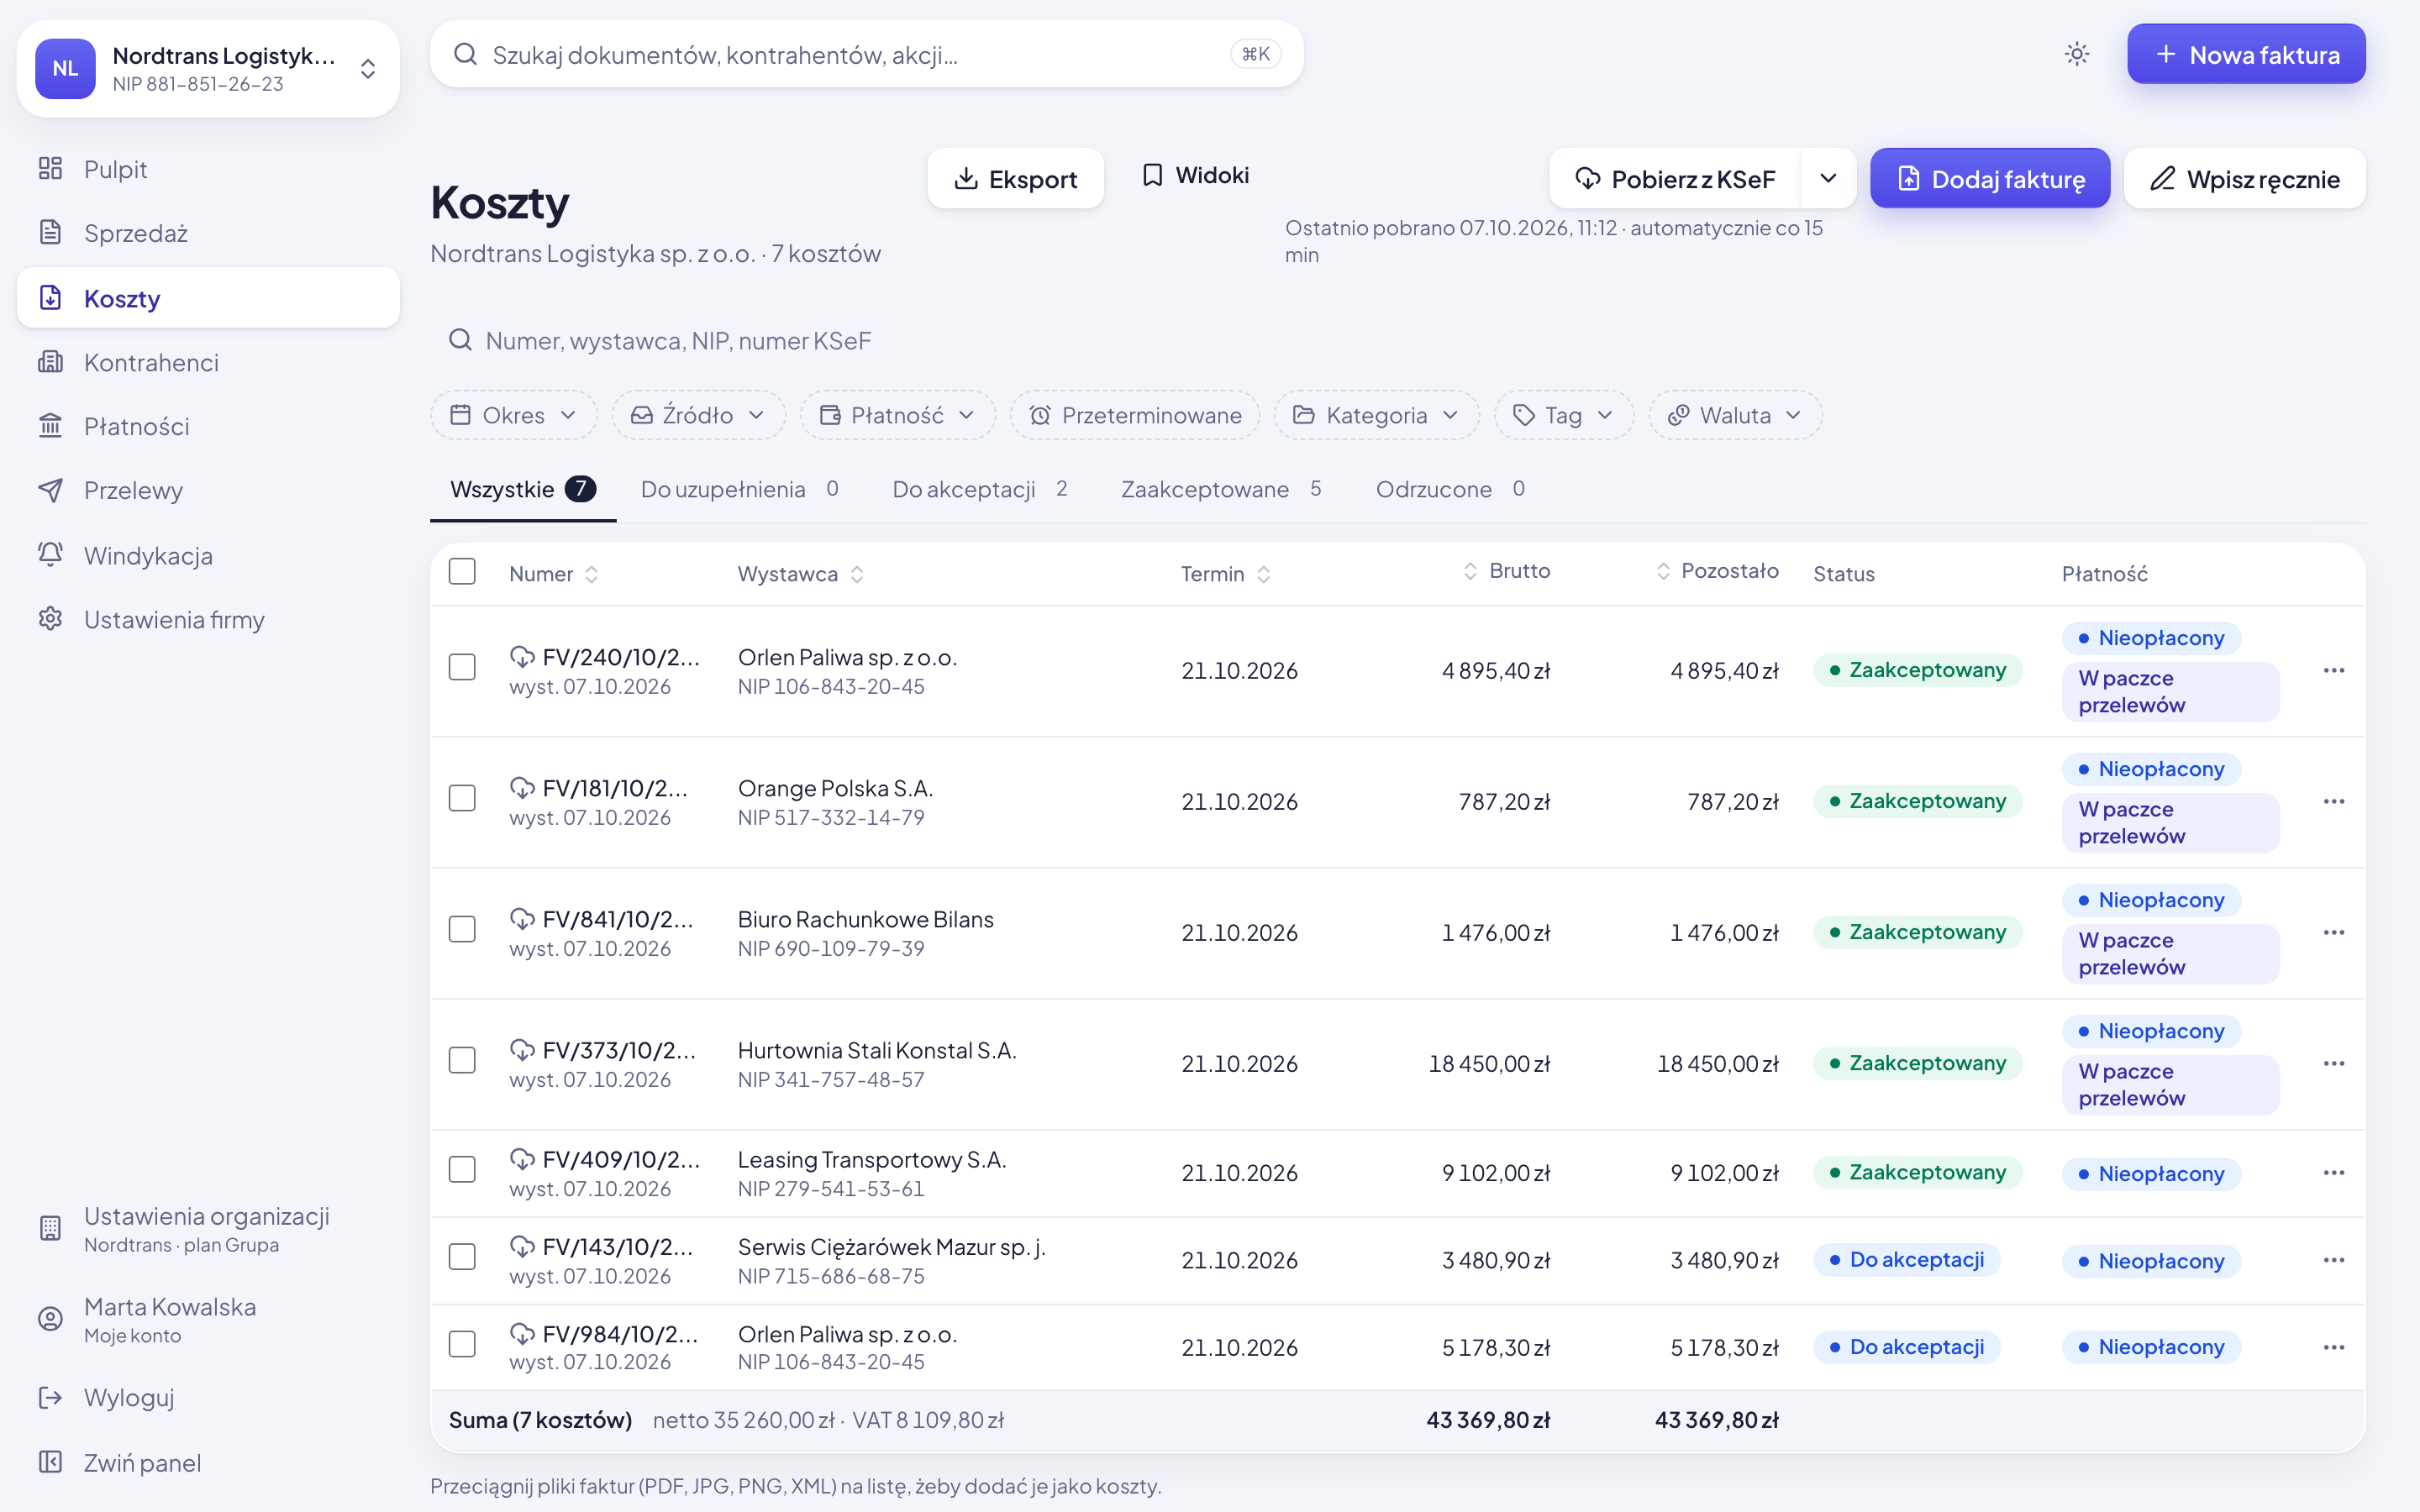The width and height of the screenshot is (2420, 1512).
Task: Click Wyloguj to log out
Action: pyautogui.click(x=208, y=1397)
